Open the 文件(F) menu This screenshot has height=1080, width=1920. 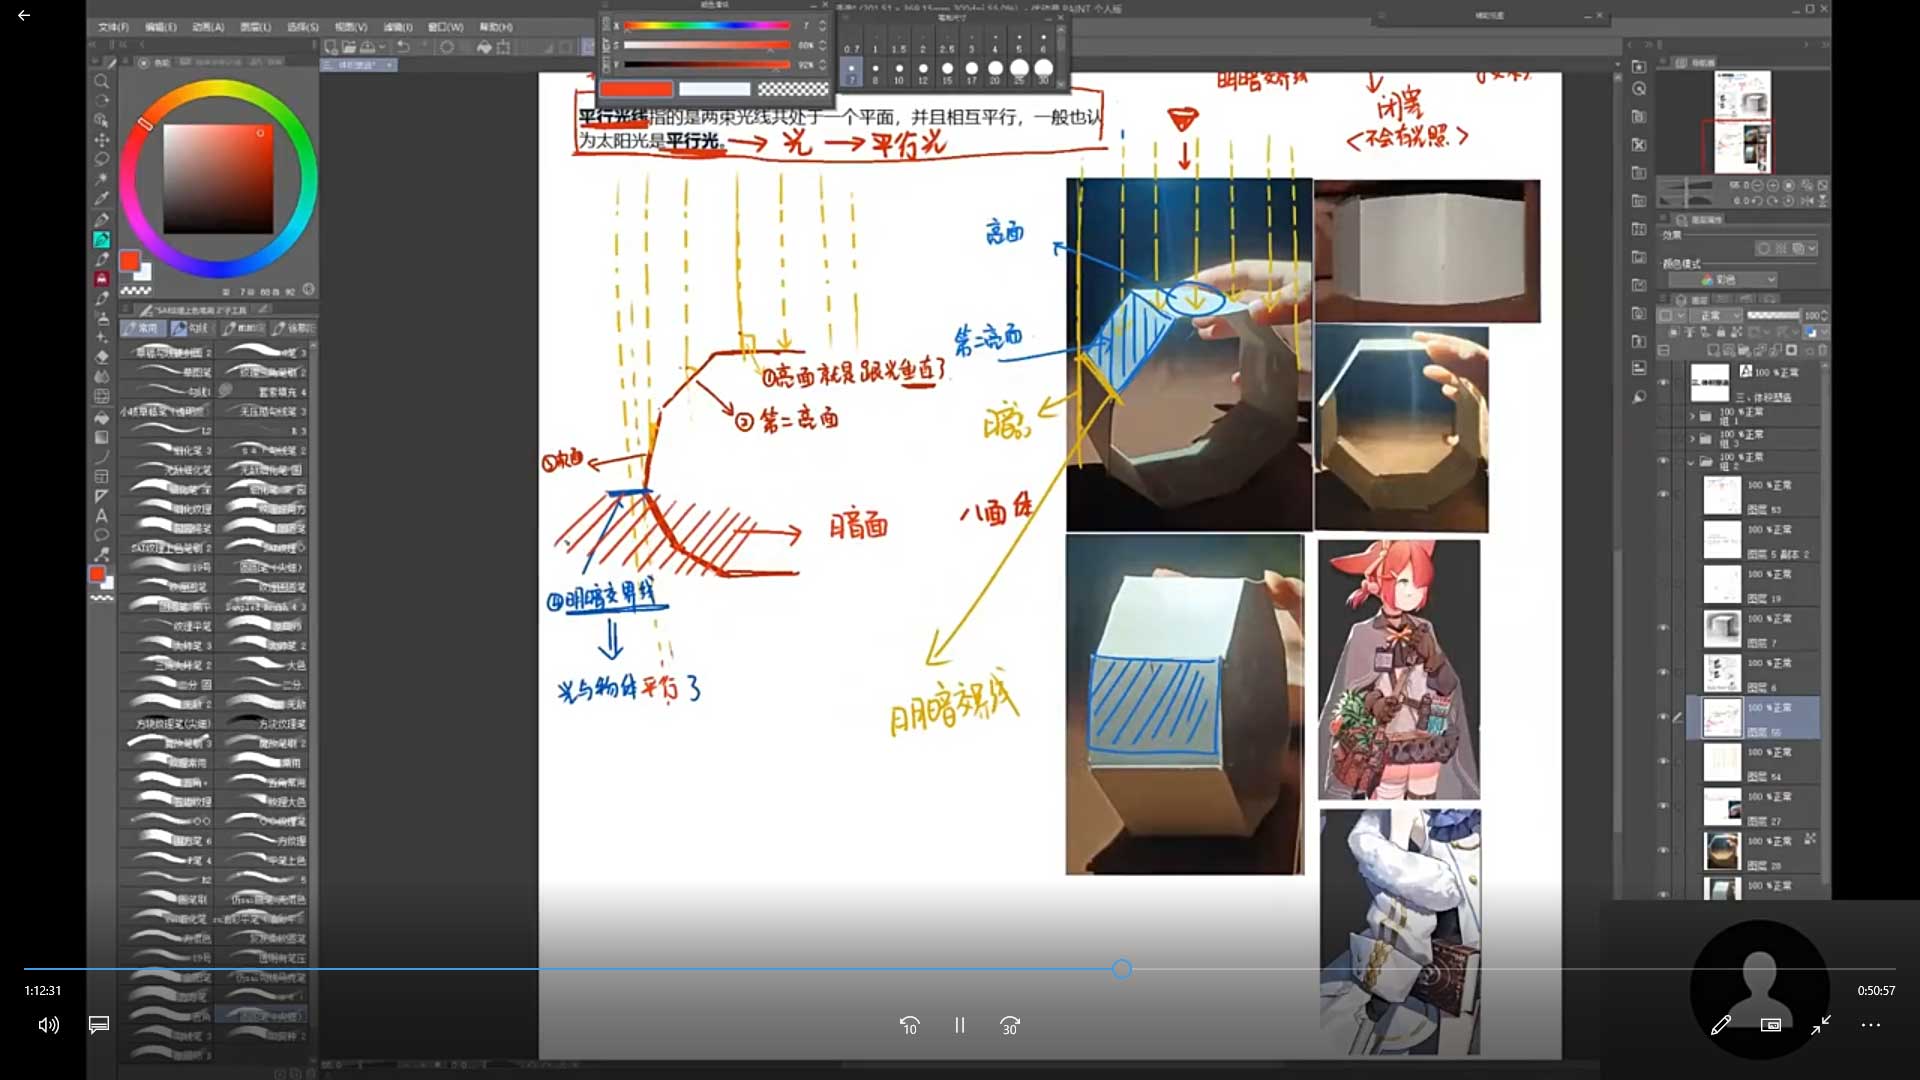click(x=113, y=27)
